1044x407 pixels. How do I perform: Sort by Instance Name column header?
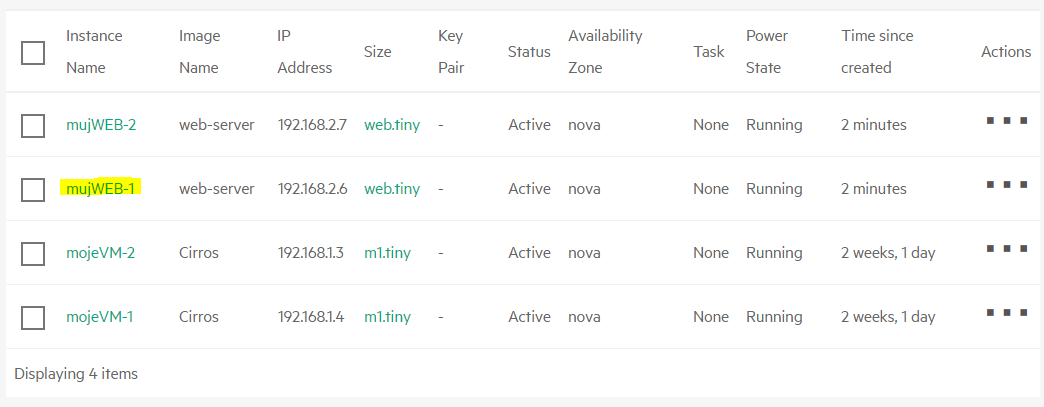point(94,51)
